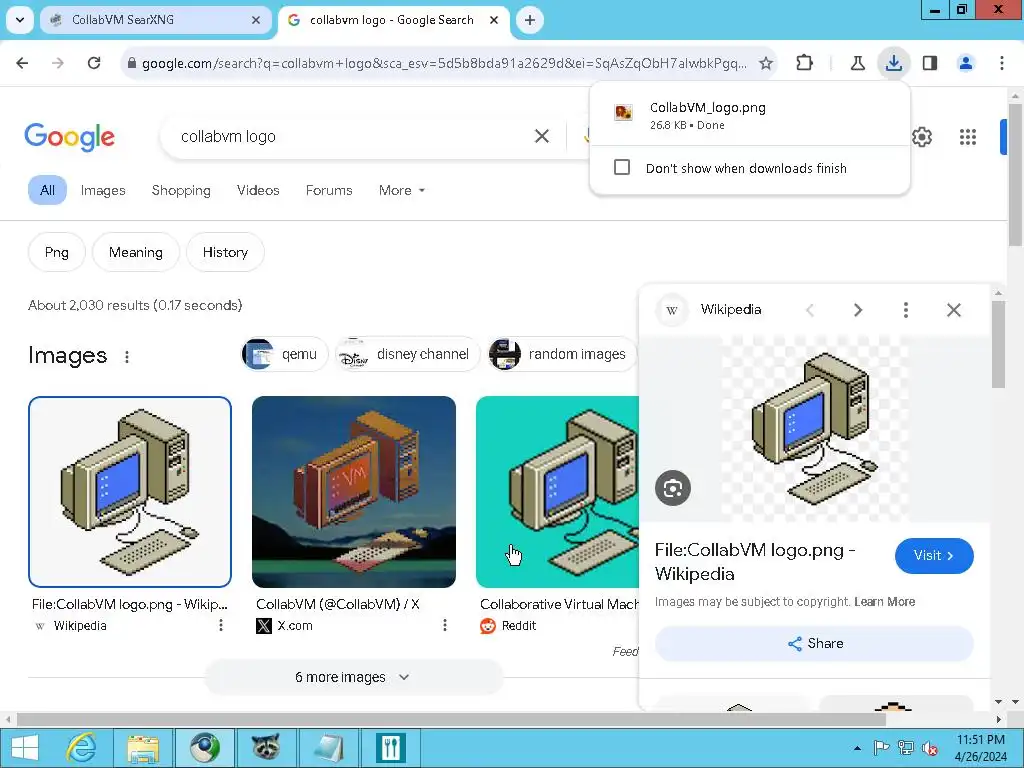Viewport: 1024px width, 768px height.
Task: Open the browser side panel icon
Action: (930, 63)
